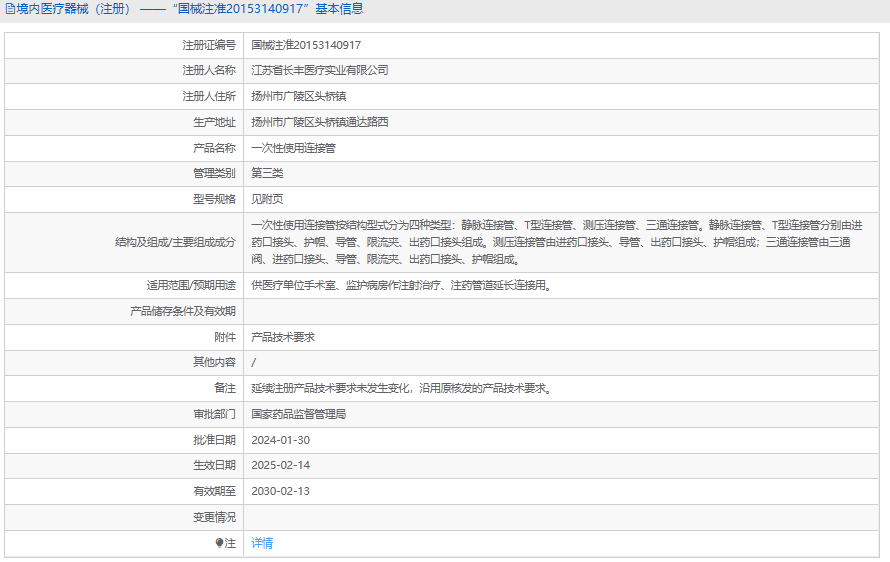This screenshot has width=890, height=562.
Task: Click the 注册证编号 label
Action: click(x=209, y=45)
